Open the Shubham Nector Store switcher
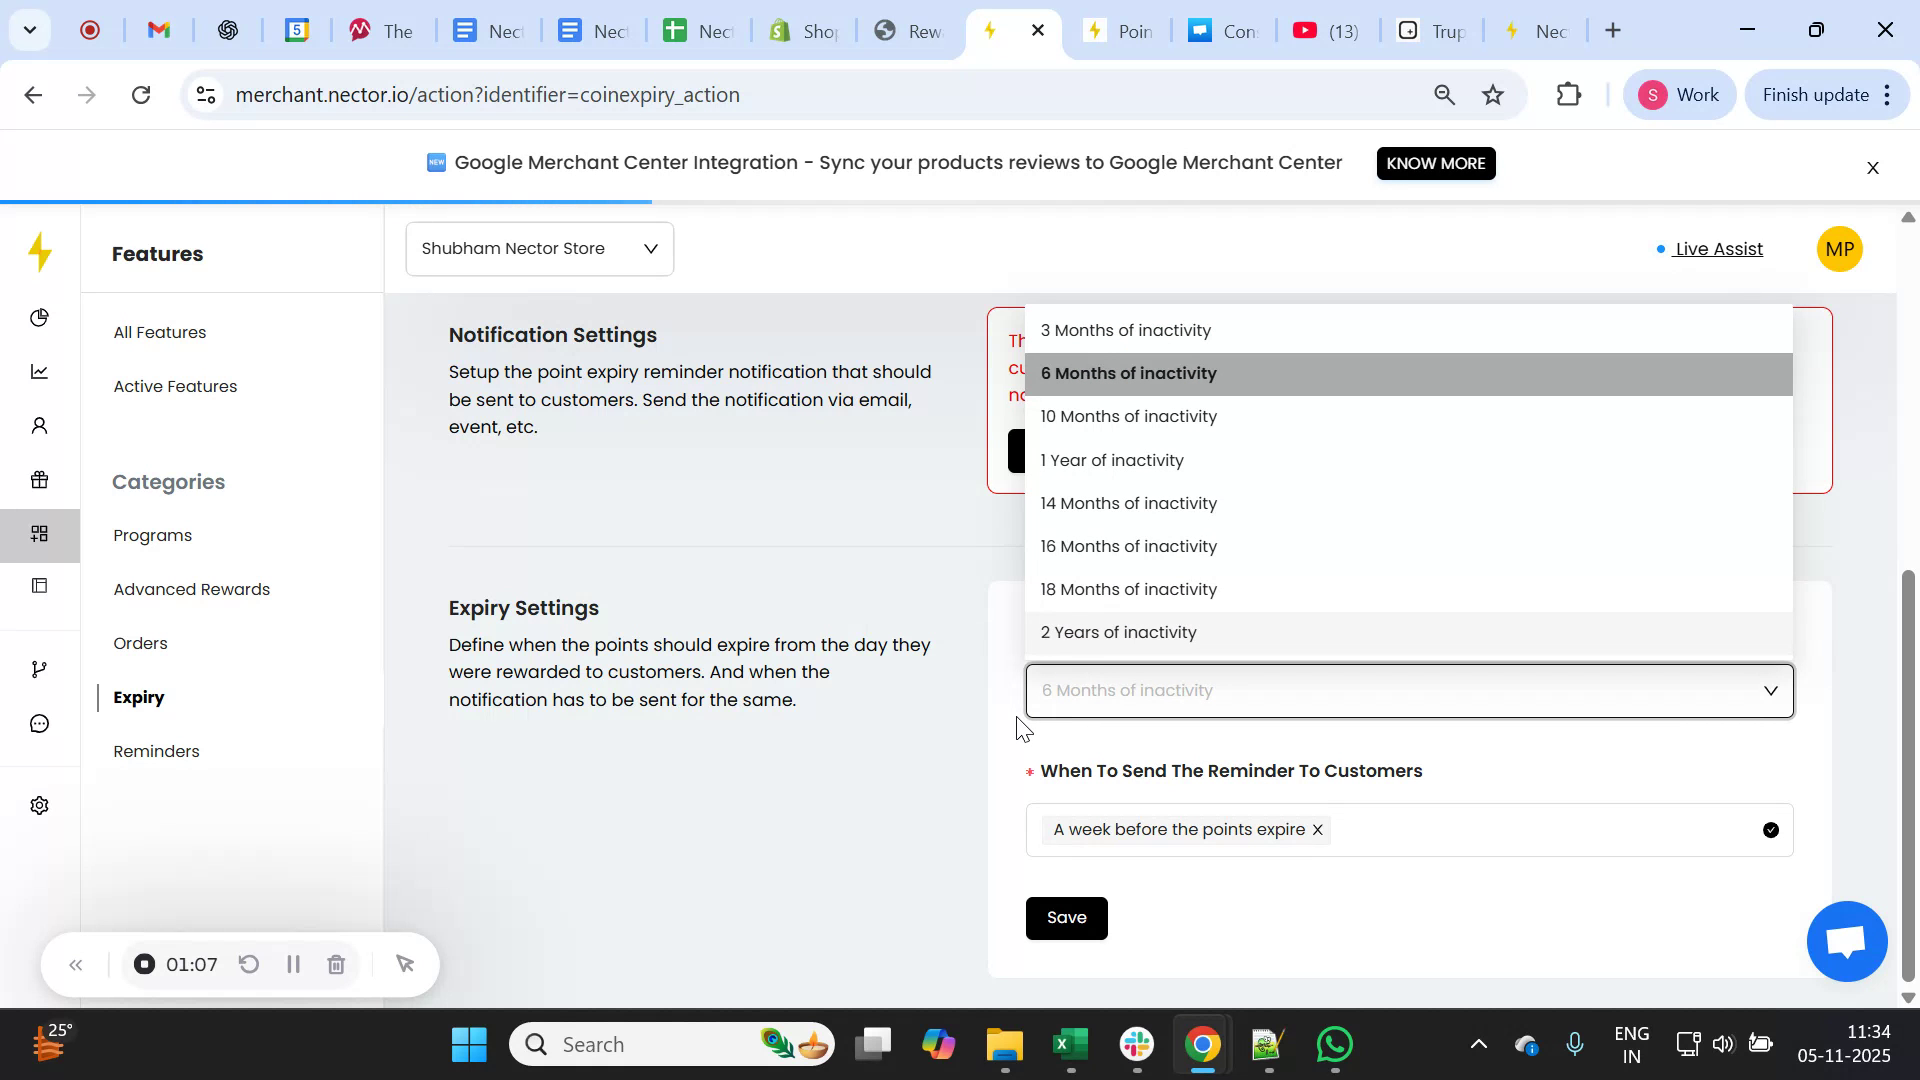1920x1080 pixels. 538,248
